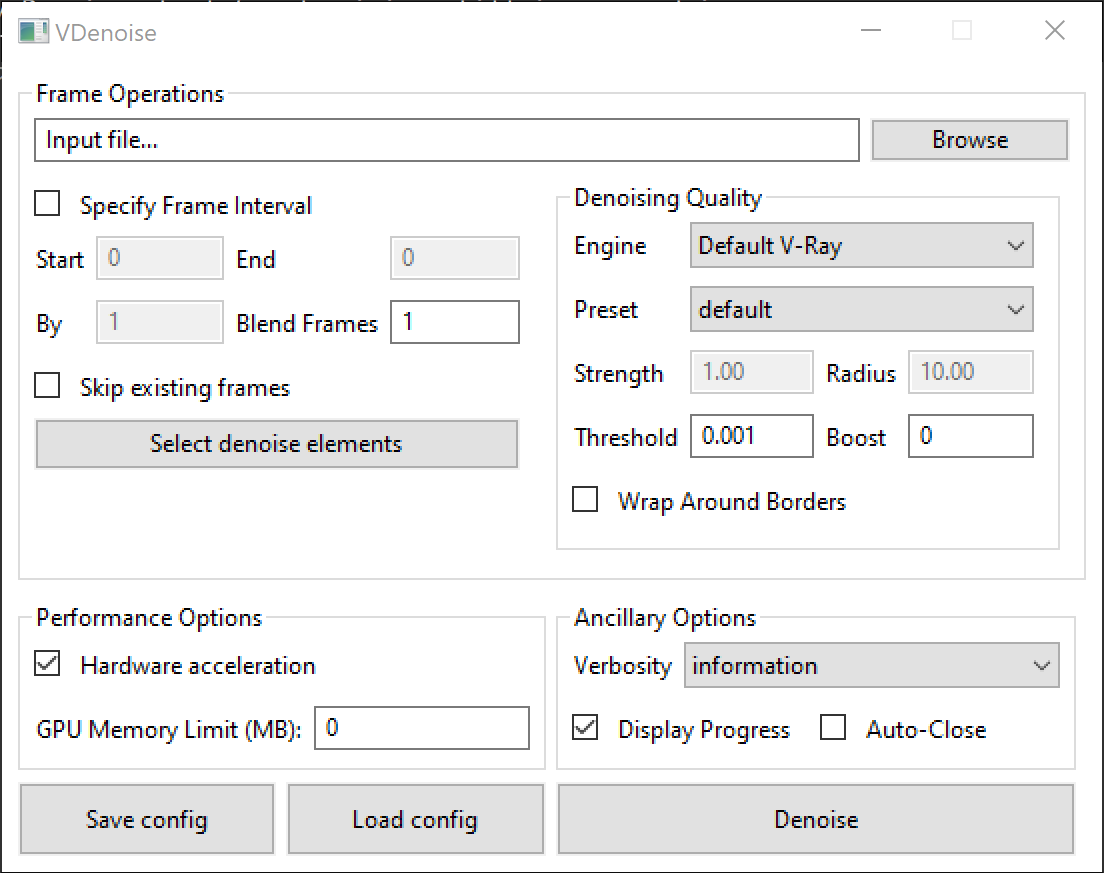Uncheck Display Progress

(582, 728)
